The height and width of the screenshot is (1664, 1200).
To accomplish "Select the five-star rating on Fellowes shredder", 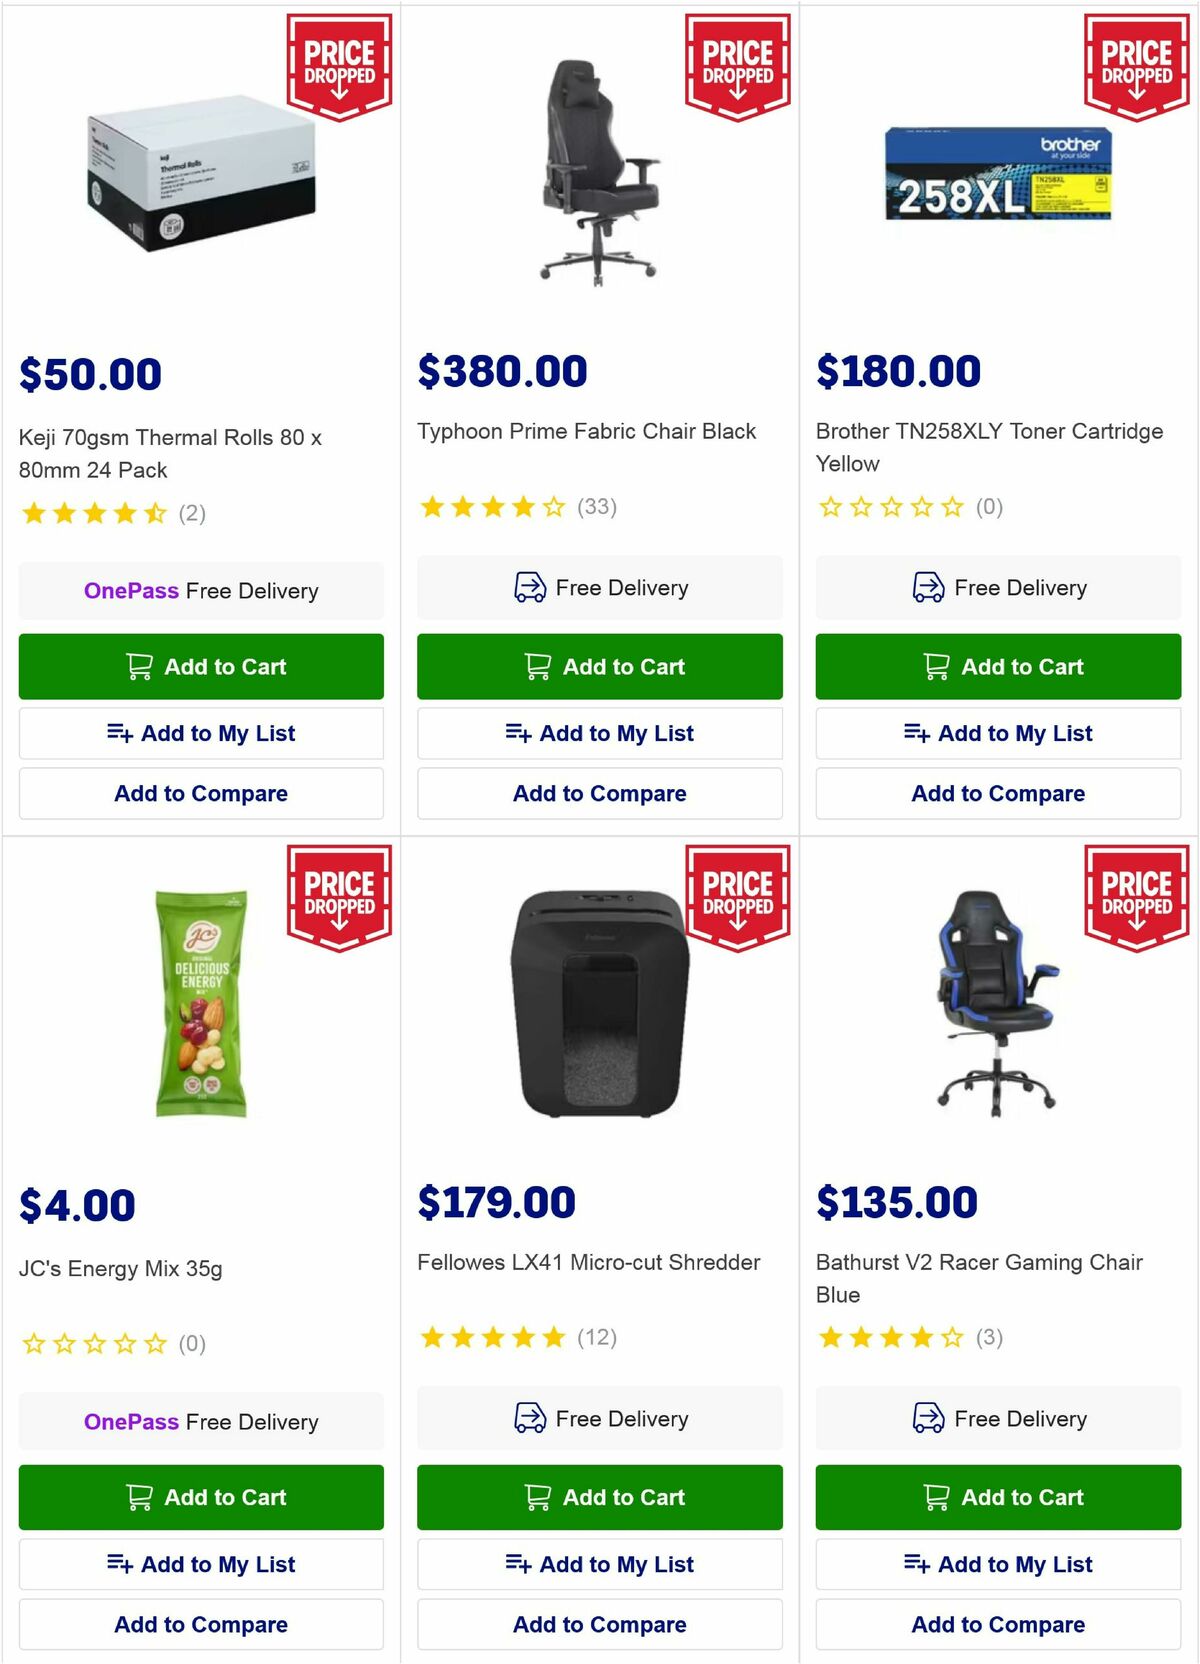I will coord(493,1337).
